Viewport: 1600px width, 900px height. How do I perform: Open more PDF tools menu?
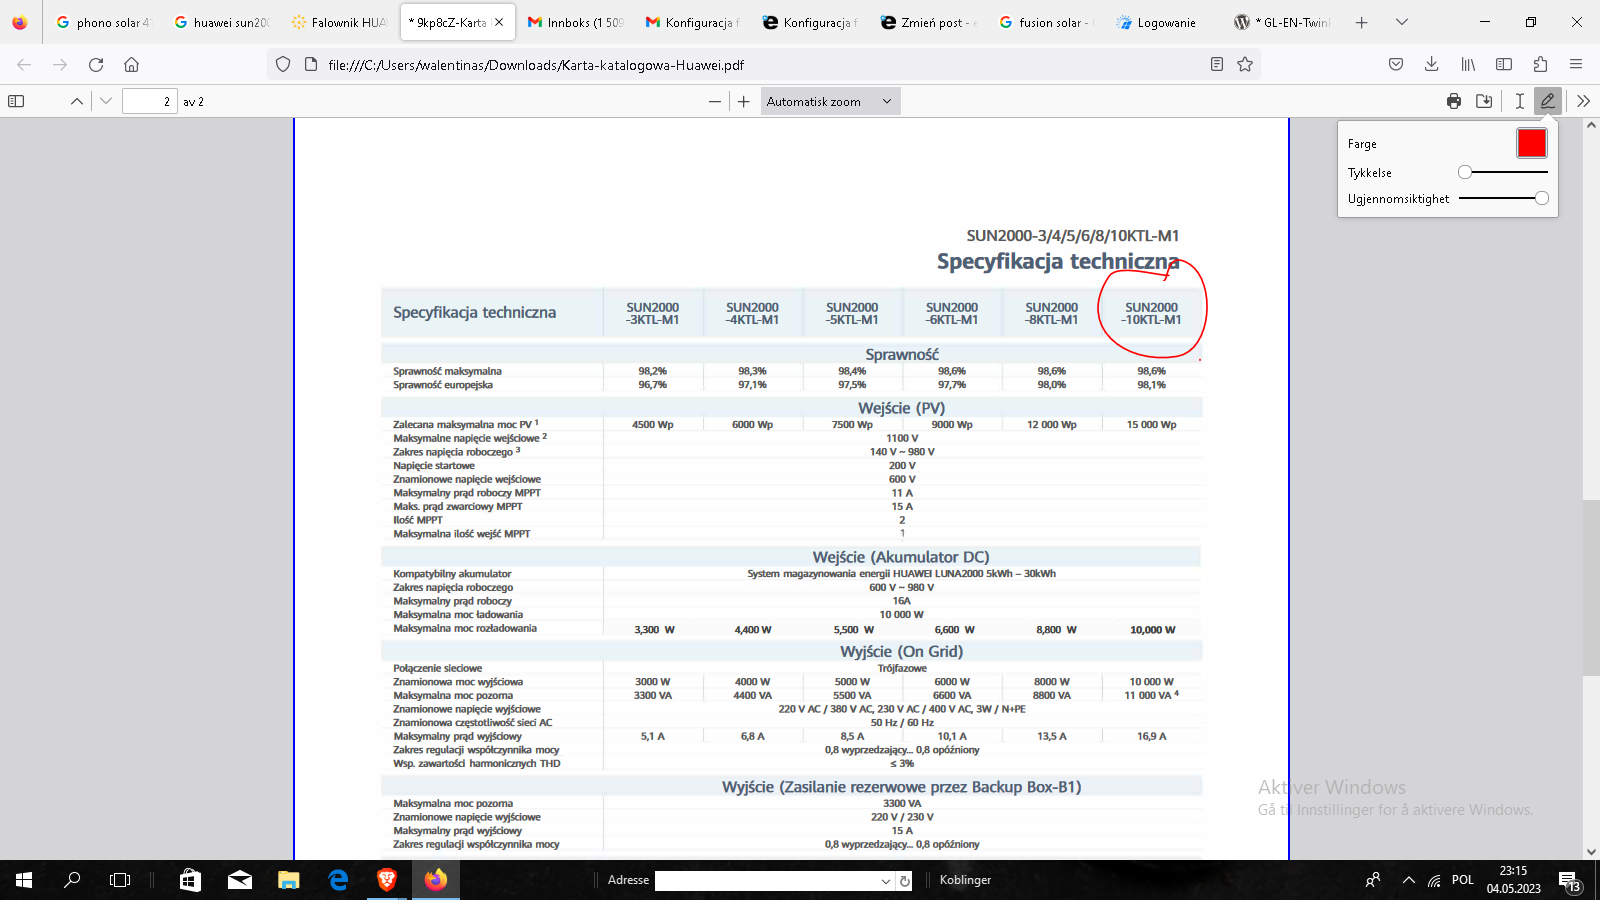[1583, 101]
